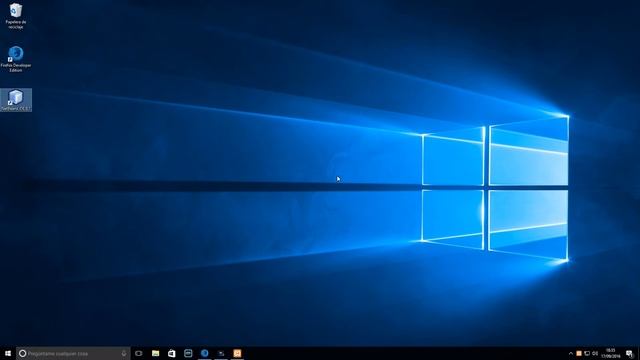Open the Action Center notifications icon
The width and height of the screenshot is (640, 360).
click(x=630, y=353)
